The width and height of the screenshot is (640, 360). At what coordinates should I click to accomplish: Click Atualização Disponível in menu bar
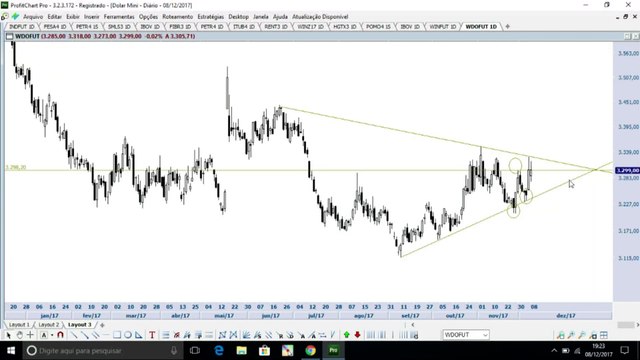click(x=320, y=17)
